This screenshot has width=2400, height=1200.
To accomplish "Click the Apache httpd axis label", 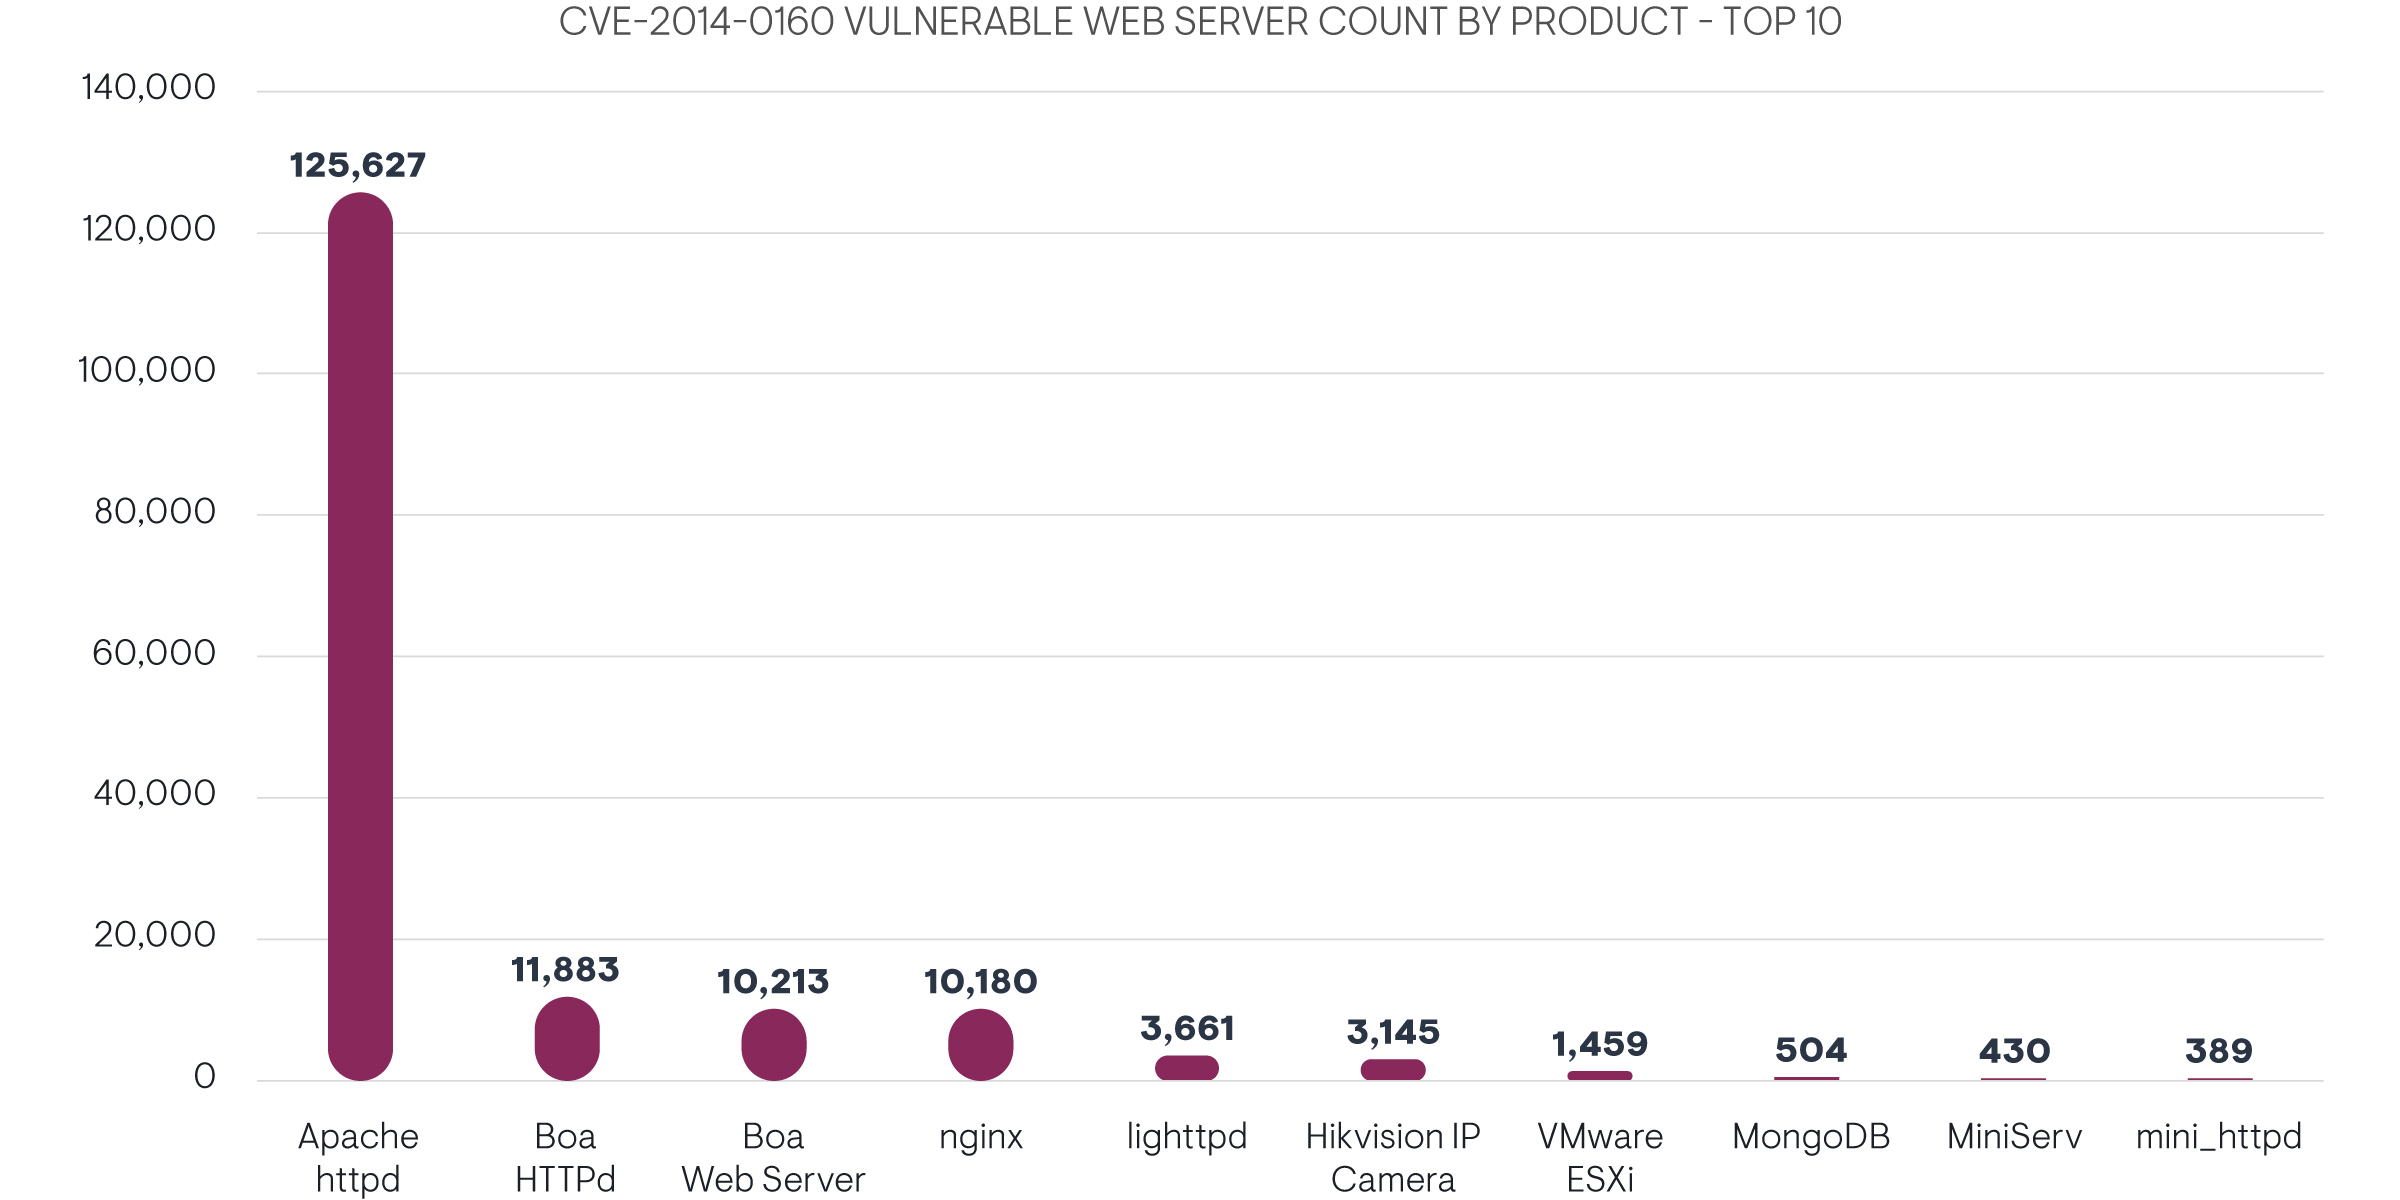I will (x=358, y=1158).
